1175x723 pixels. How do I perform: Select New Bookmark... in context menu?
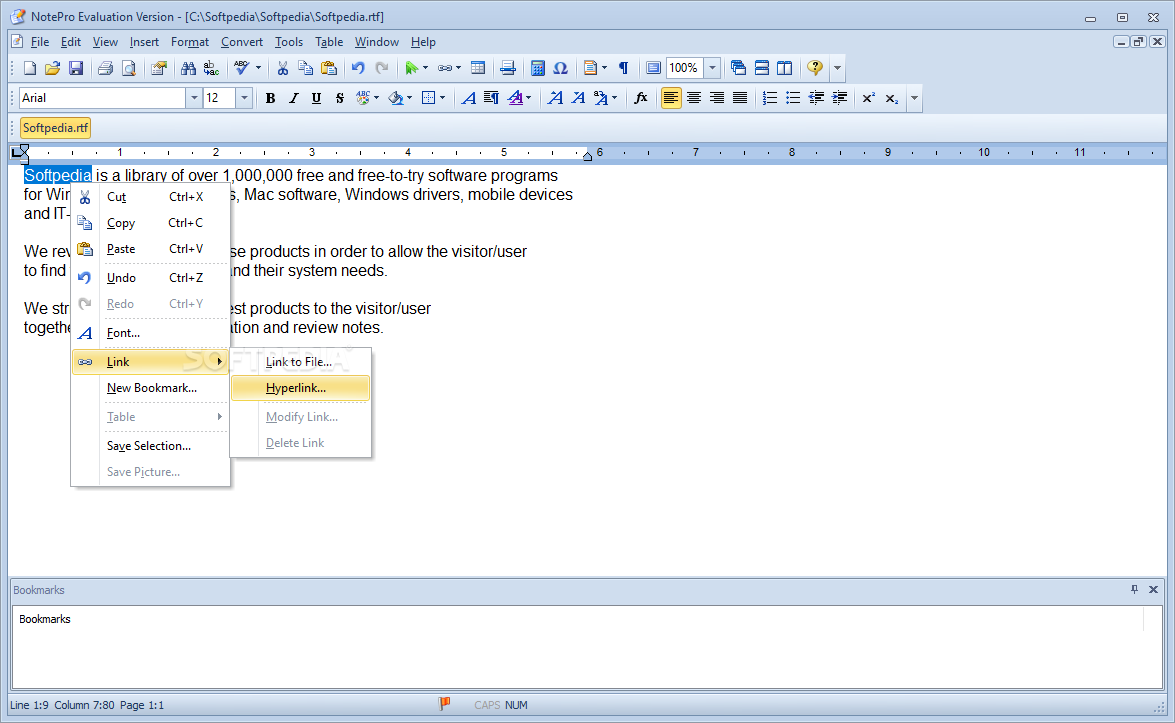(x=151, y=388)
